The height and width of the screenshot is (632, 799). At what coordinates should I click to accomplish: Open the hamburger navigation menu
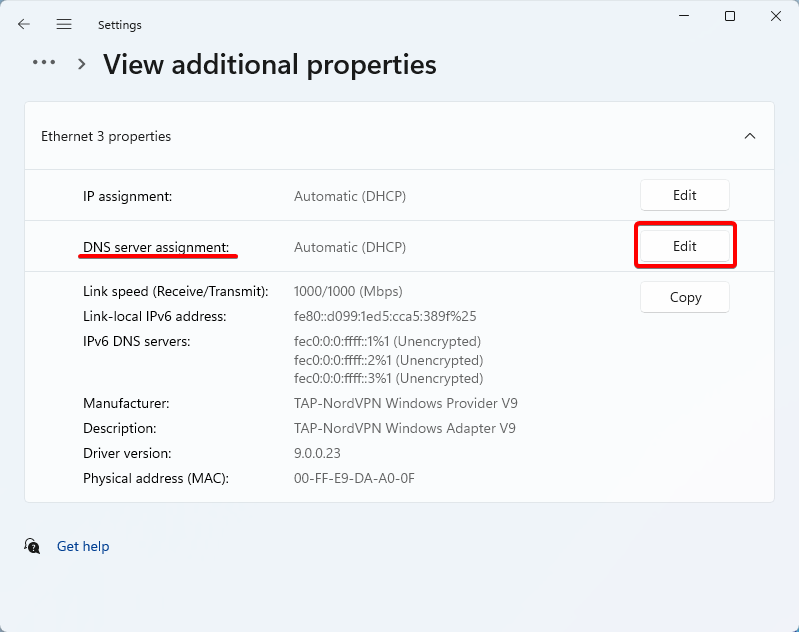(64, 24)
